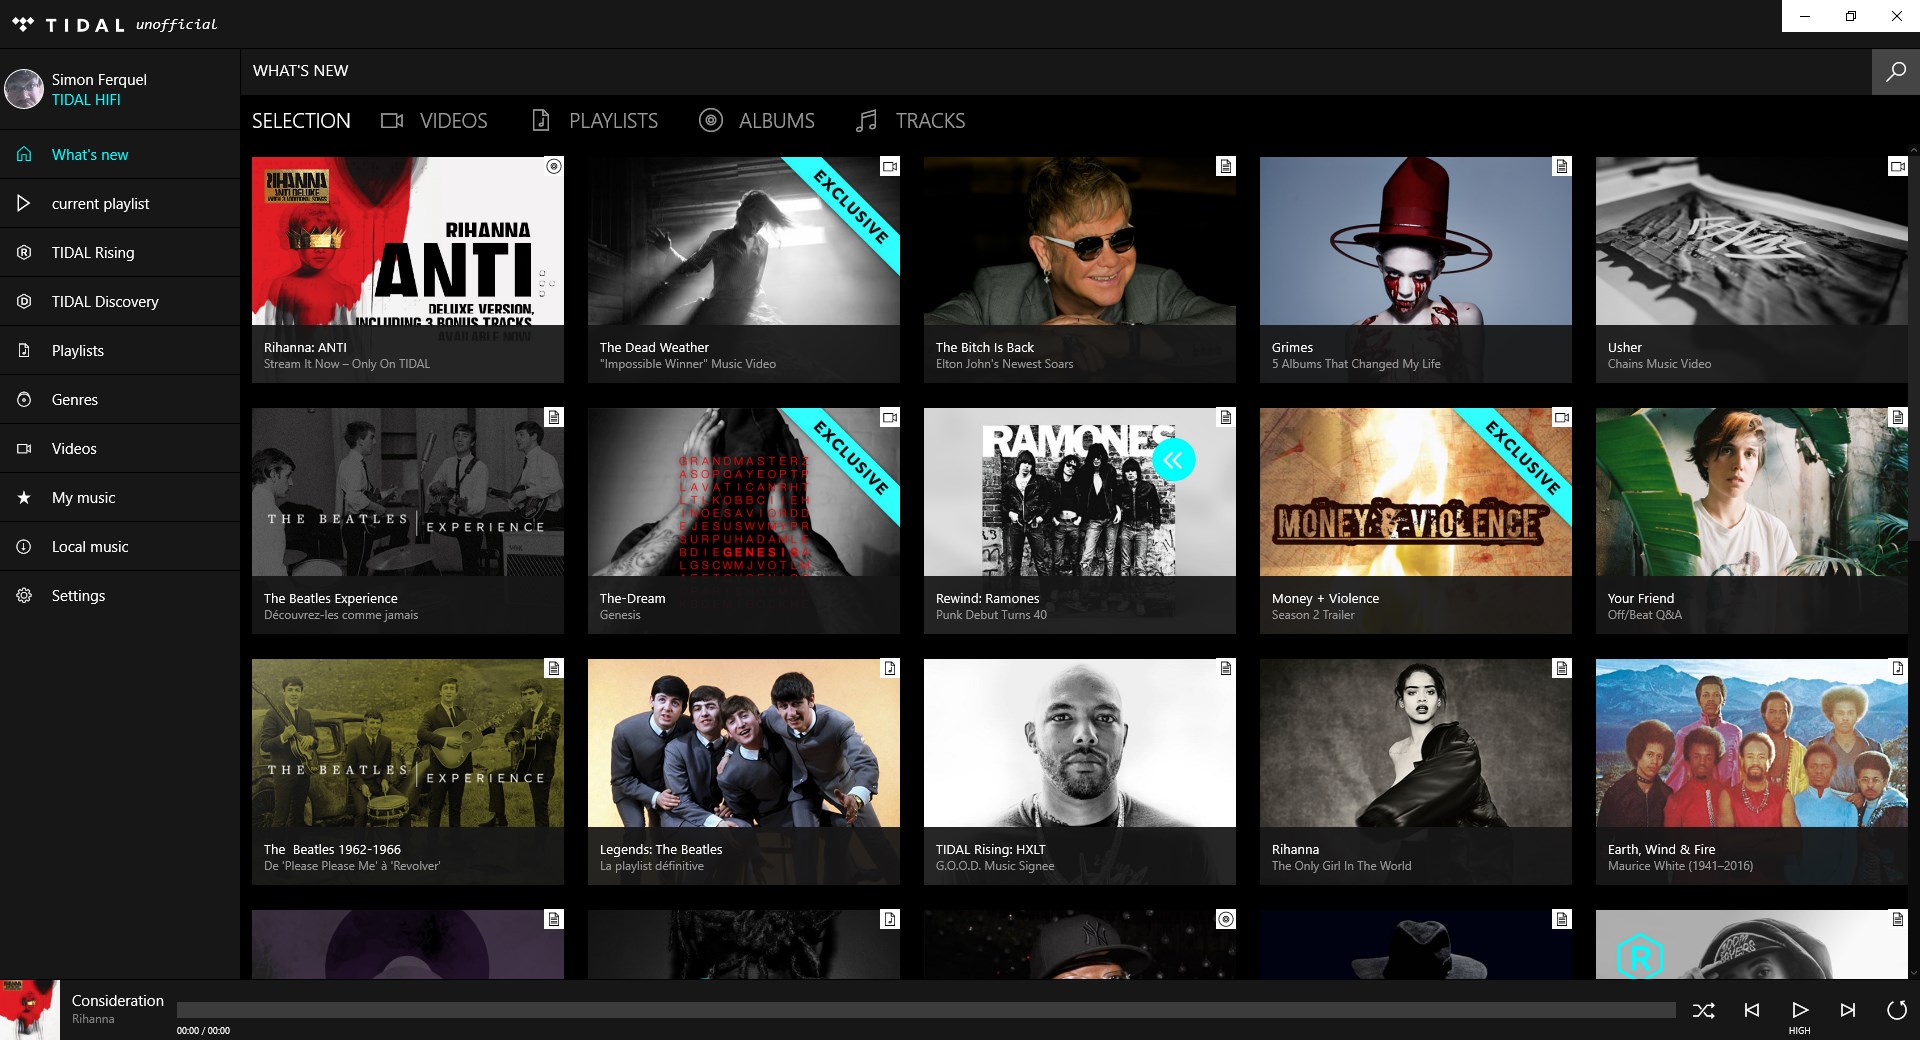Click the playlist icon on Legends: The Beatles card
1920x1040 pixels.
point(889,669)
